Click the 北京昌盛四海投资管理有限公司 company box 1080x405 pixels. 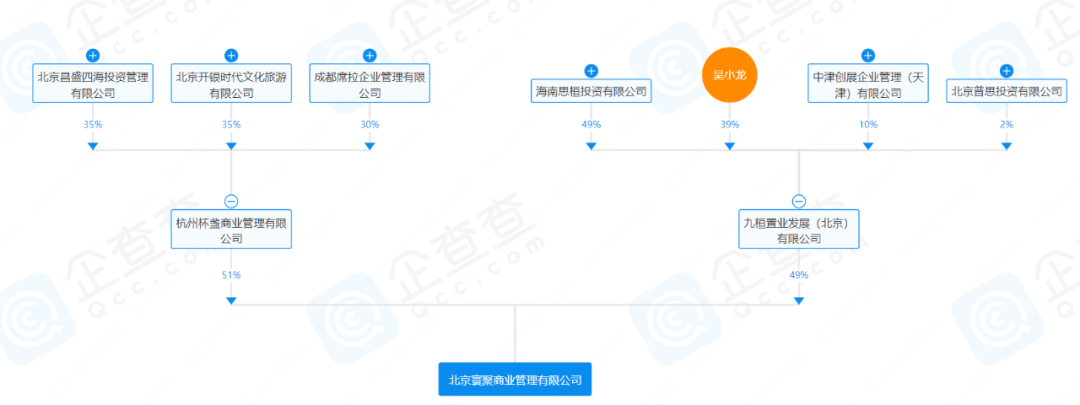click(x=93, y=84)
